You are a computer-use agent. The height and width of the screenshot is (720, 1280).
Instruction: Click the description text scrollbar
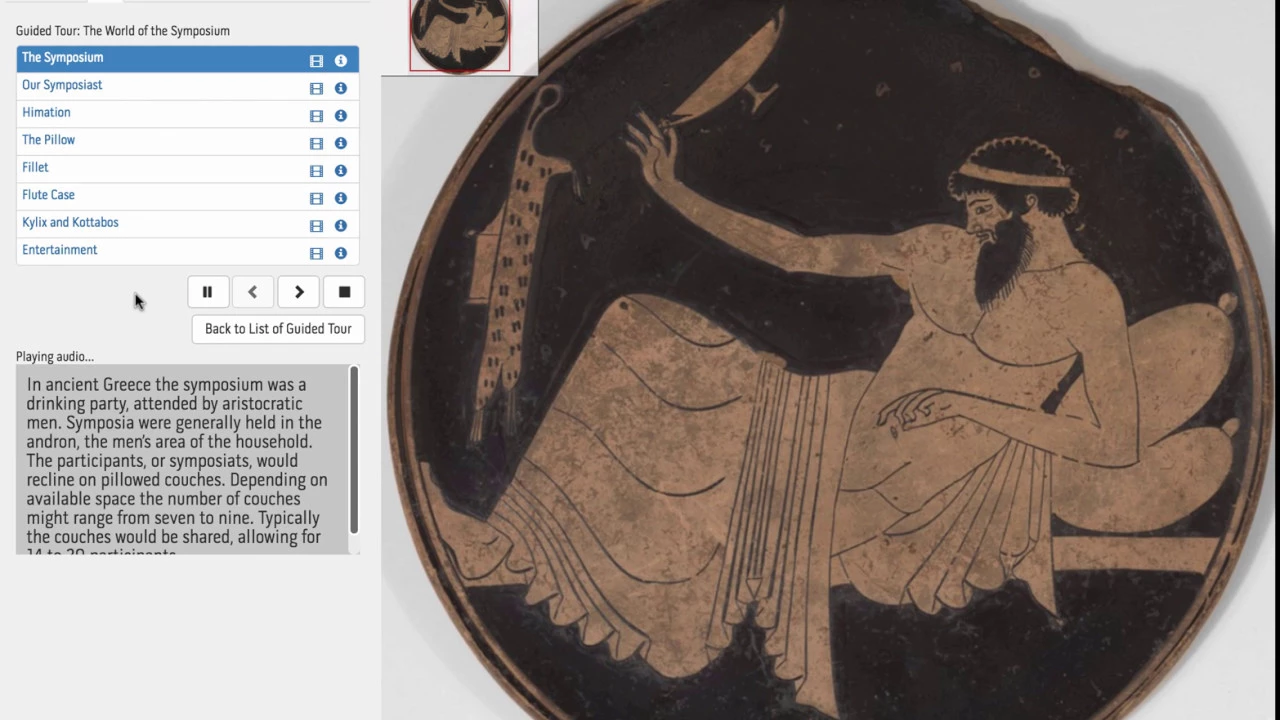tap(353, 450)
